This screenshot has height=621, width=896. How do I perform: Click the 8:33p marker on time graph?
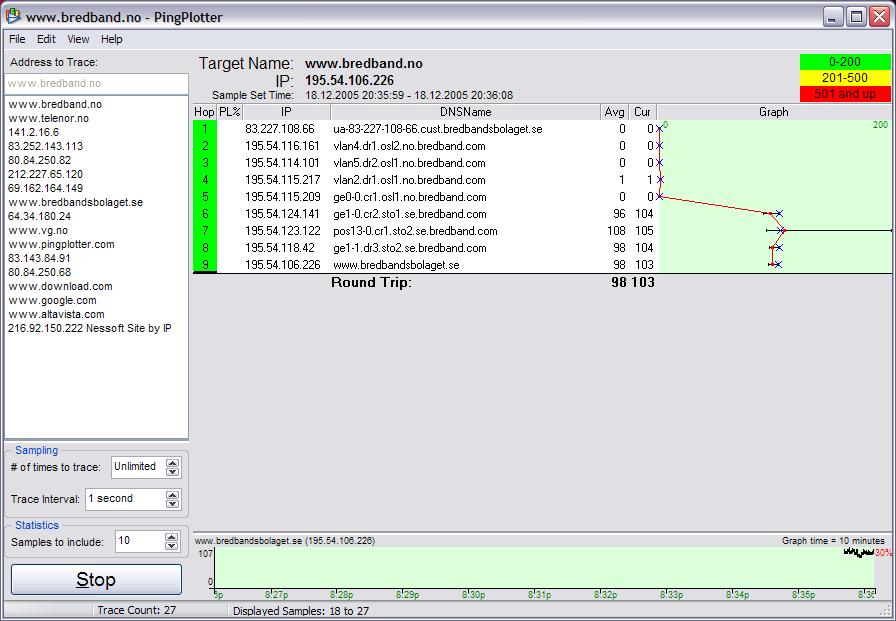[x=671, y=595]
